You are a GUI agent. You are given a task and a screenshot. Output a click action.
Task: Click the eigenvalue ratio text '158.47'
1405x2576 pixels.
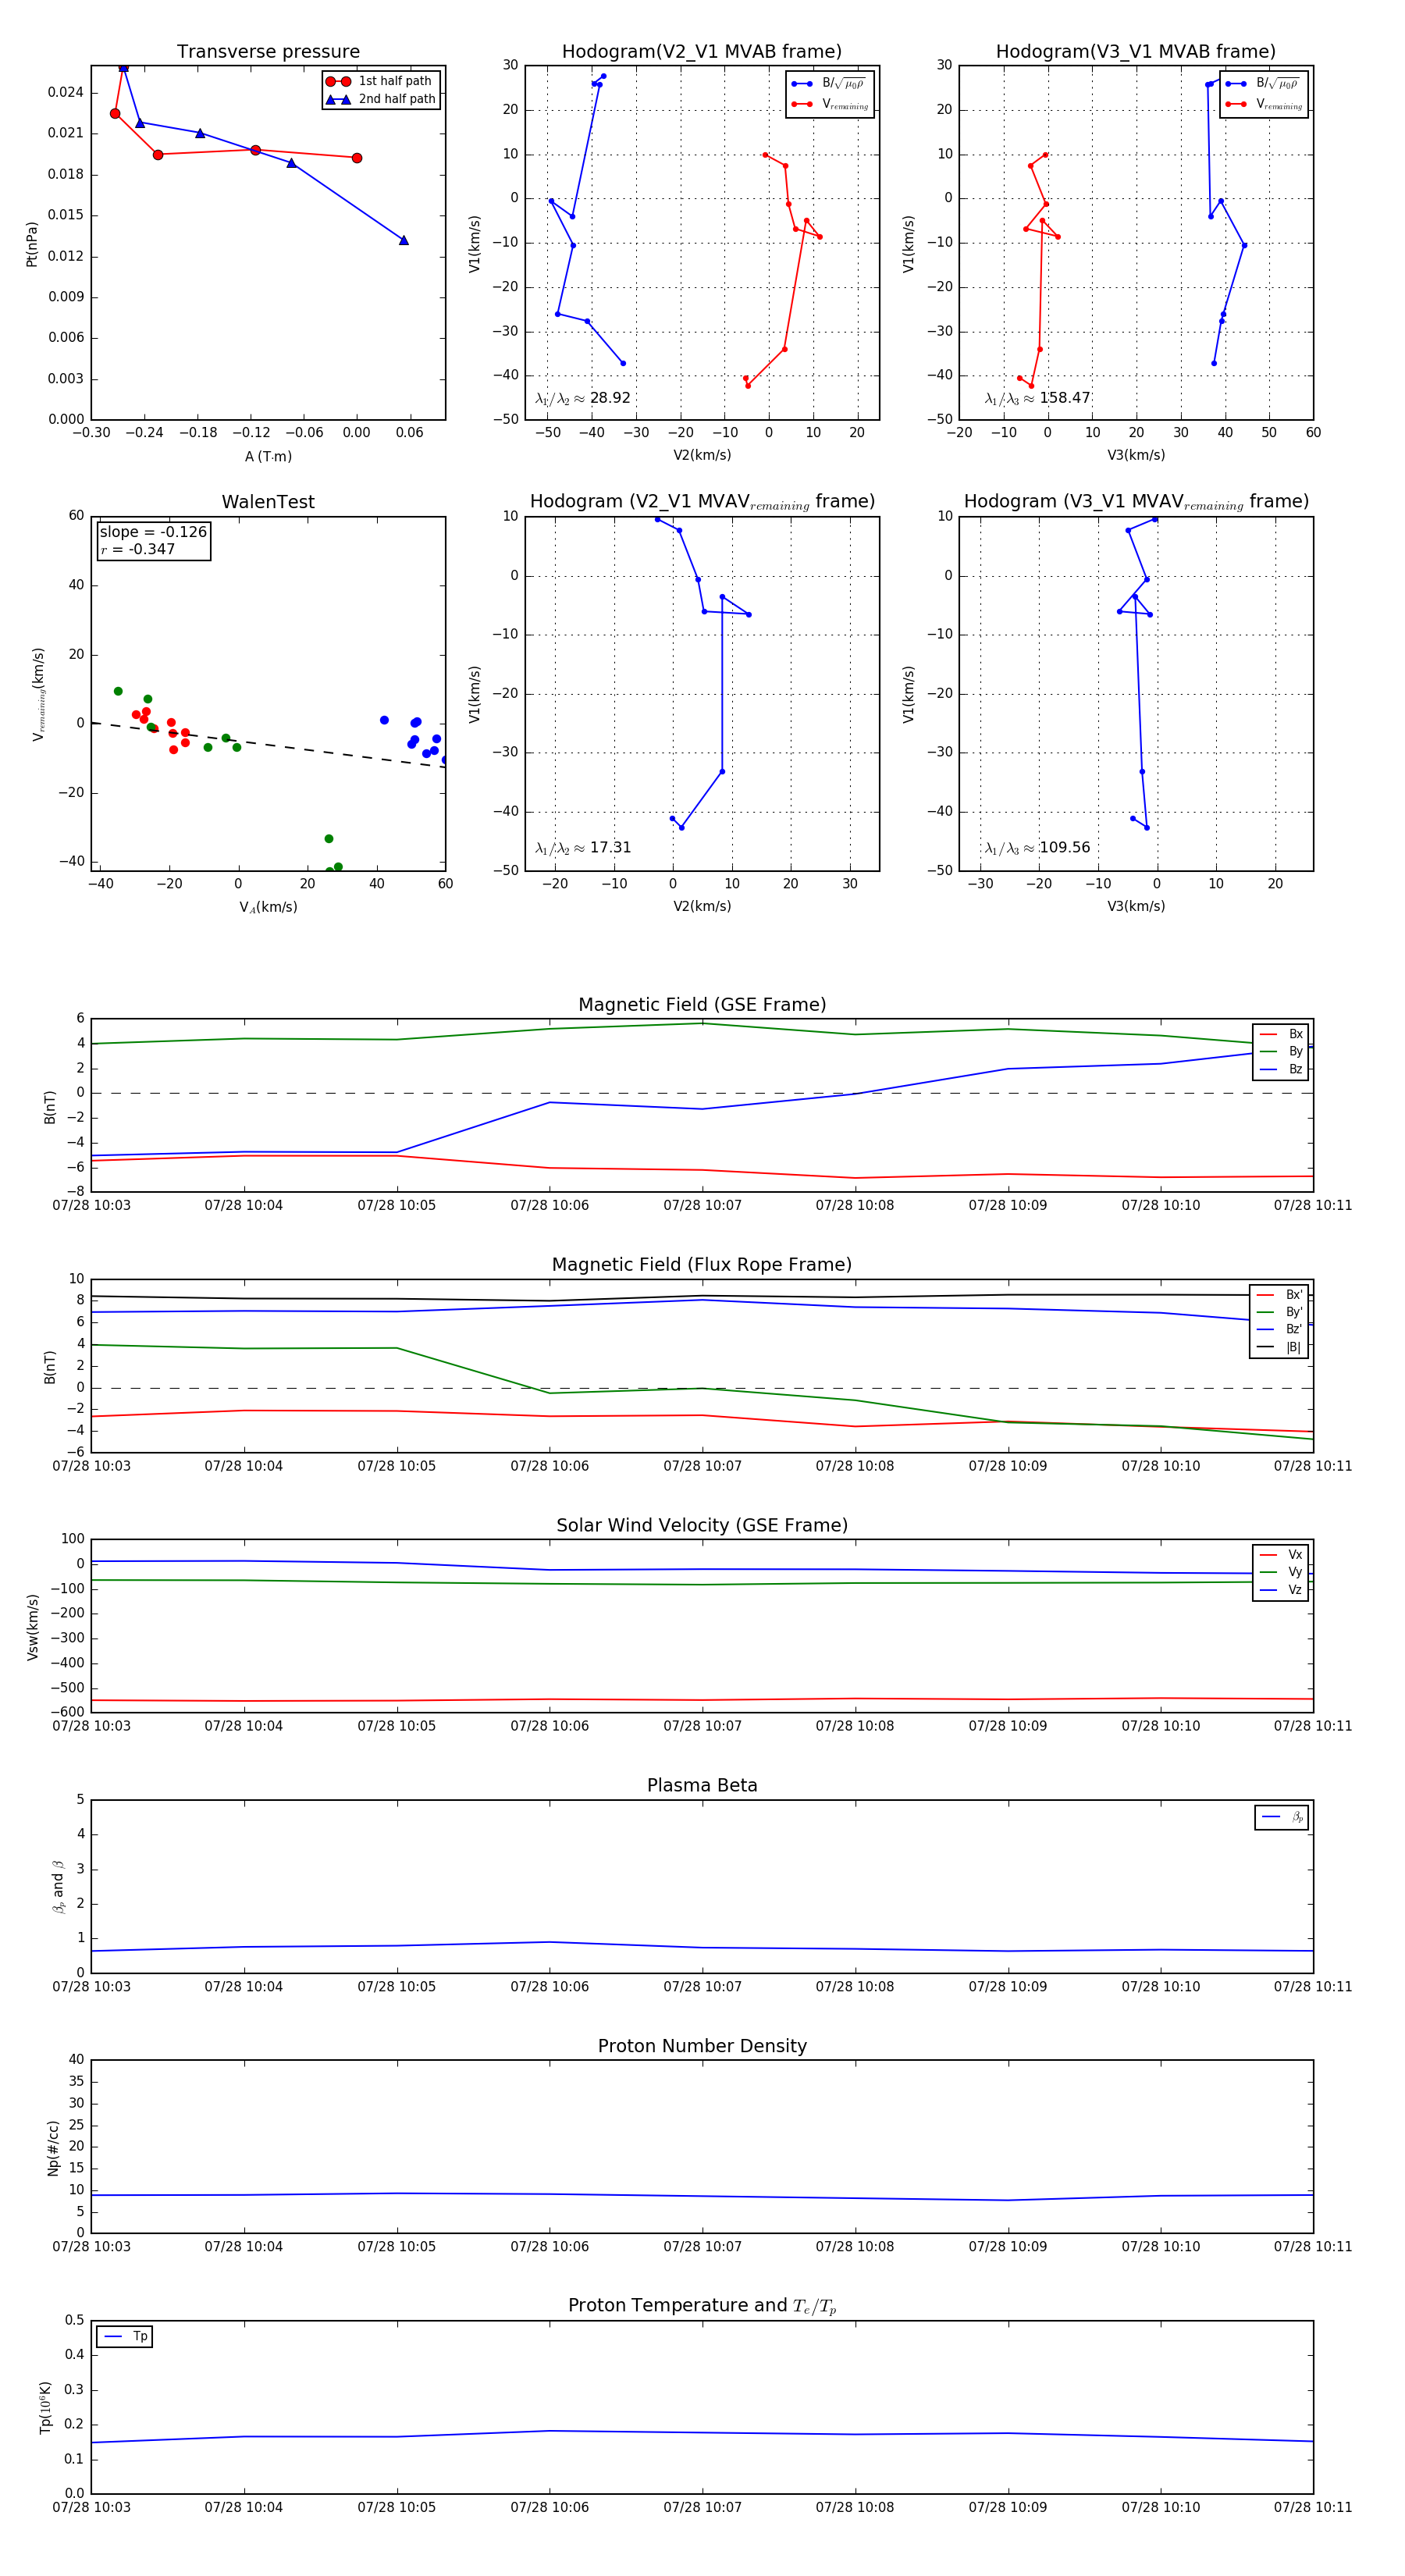point(1065,398)
